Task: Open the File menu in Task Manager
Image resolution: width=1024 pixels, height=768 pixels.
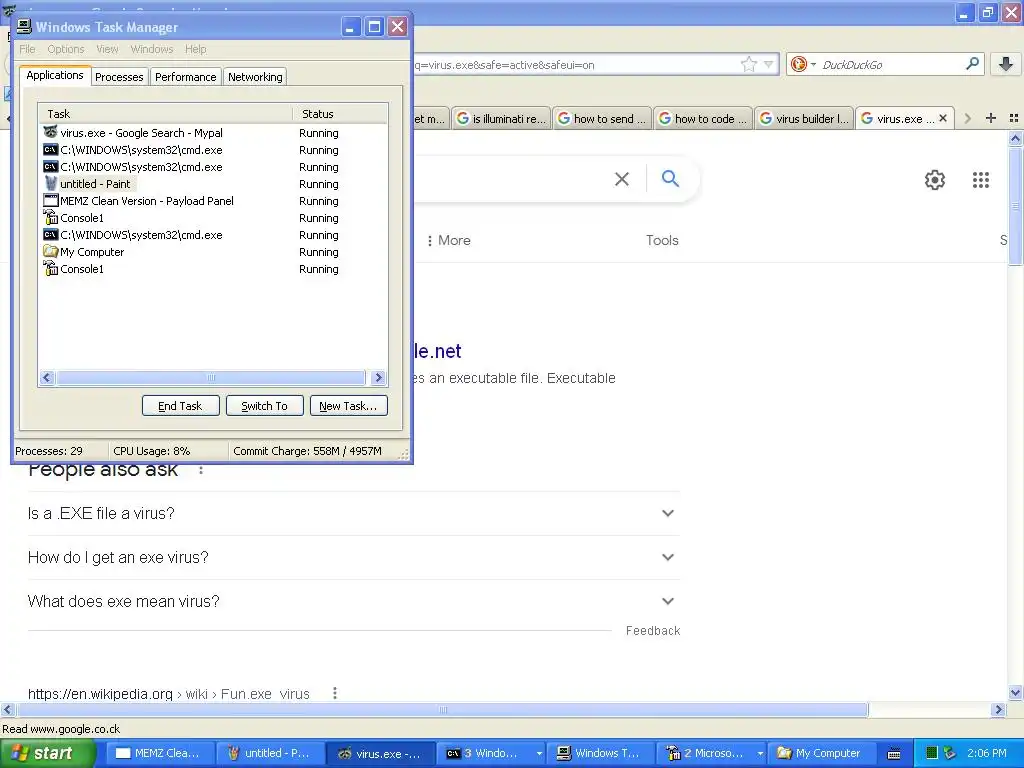Action: (x=27, y=49)
